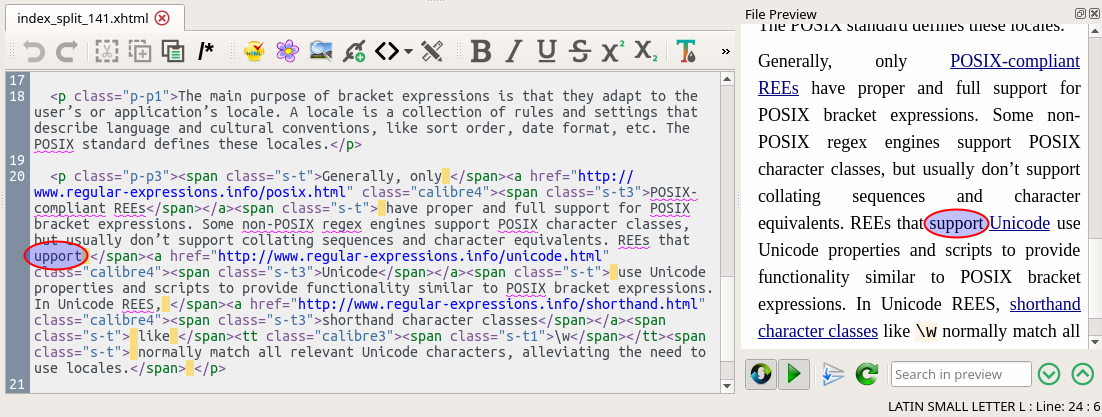Screen dimensions: 1102x417
Task: Click line number 21 in gutter
Action: point(17,384)
